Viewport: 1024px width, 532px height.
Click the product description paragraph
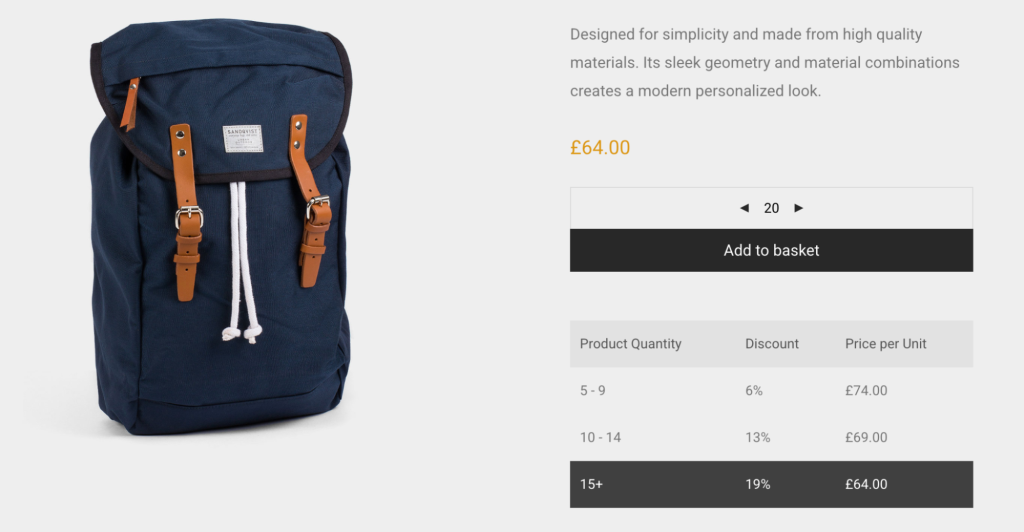coord(764,63)
